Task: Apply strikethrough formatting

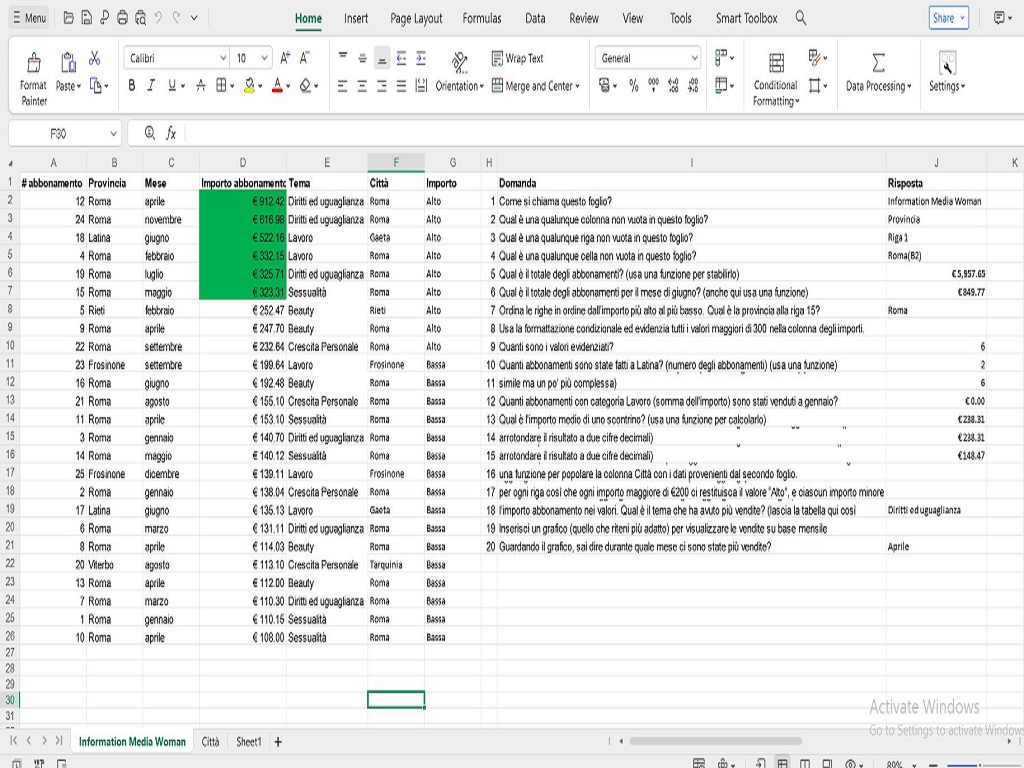Action: tap(200, 86)
